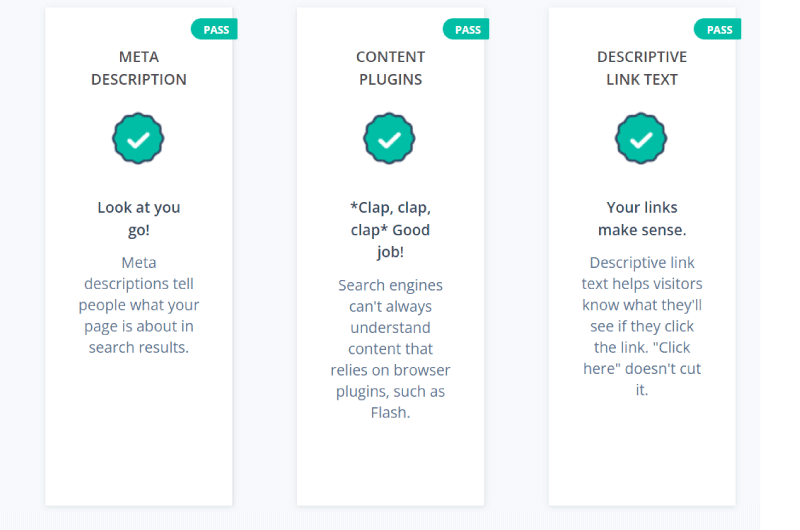This screenshot has height=530, width=800.
Task: Select the descriptive link text explanation paragraph
Action: point(642,326)
